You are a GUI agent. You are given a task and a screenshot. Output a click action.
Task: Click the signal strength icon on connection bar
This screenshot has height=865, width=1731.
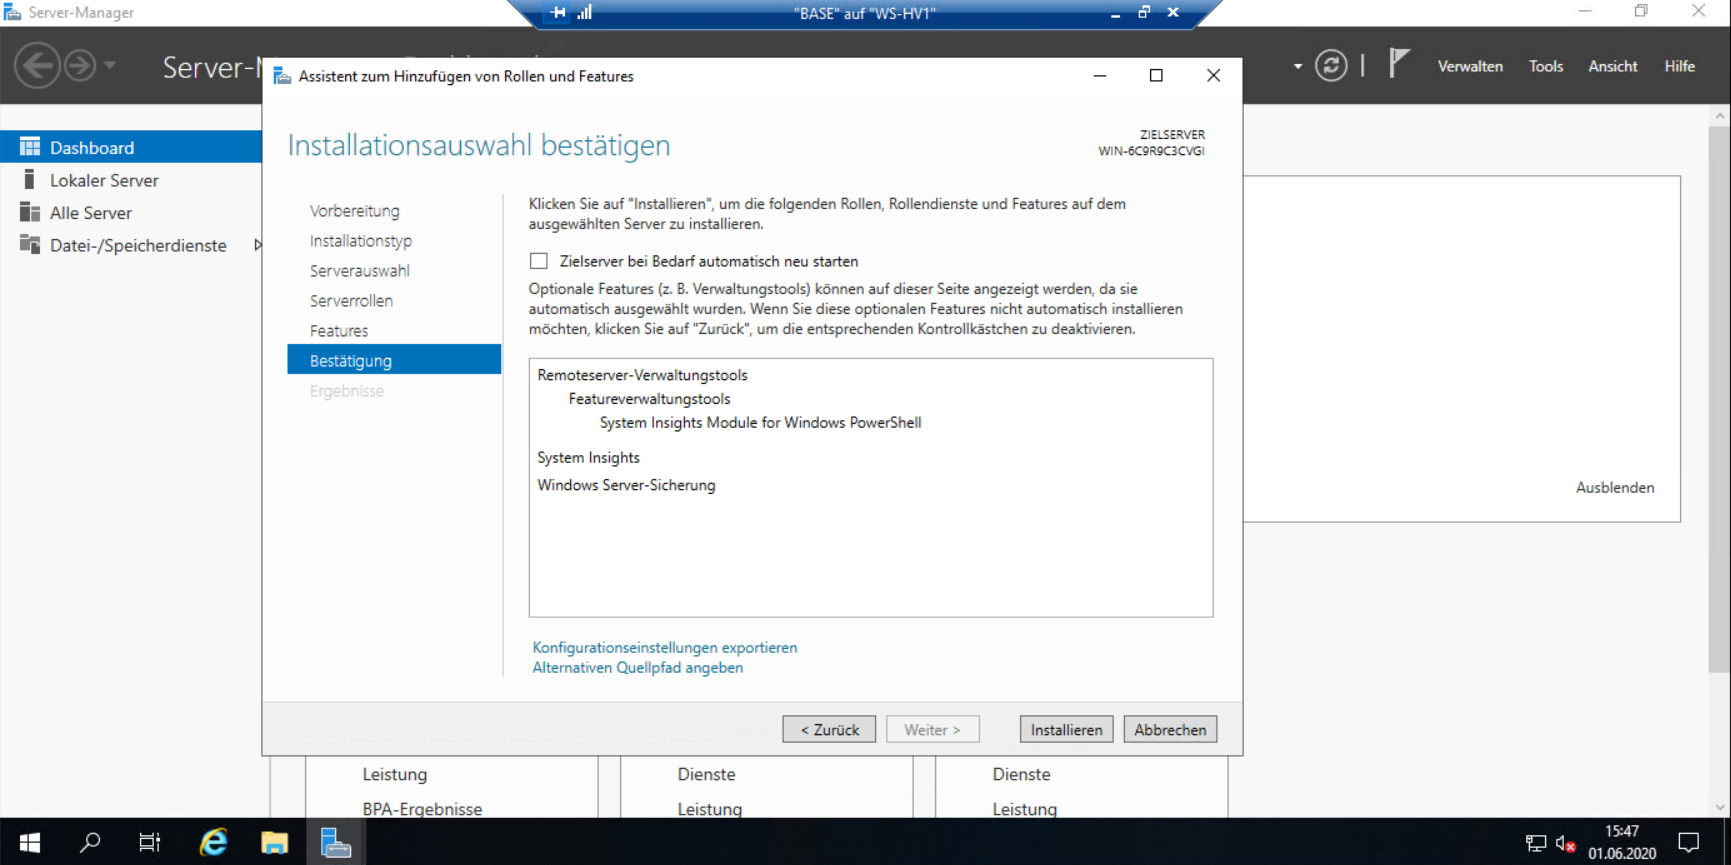click(x=585, y=12)
